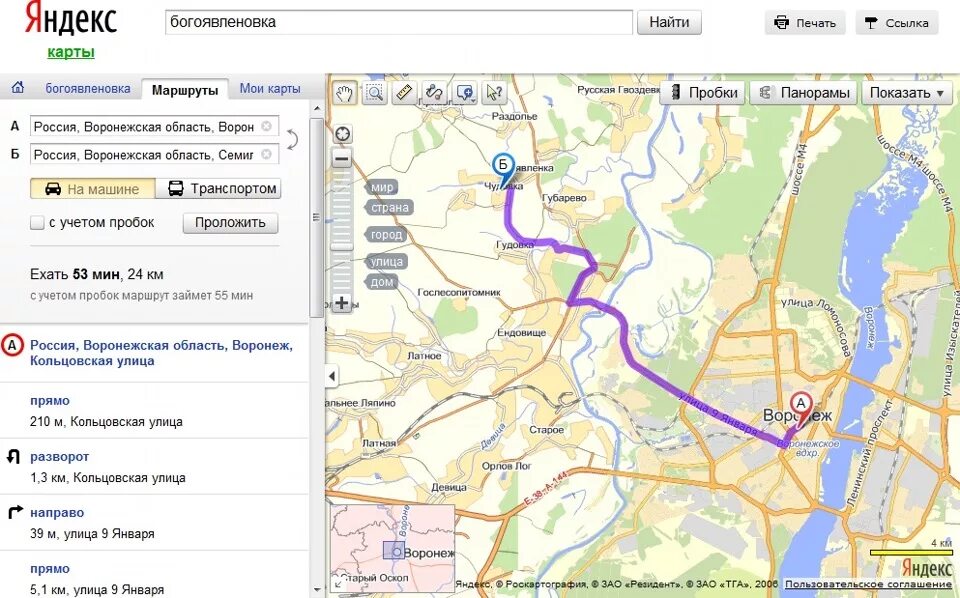Click the Губарево label on map
This screenshot has width=960, height=598.
tap(564, 198)
